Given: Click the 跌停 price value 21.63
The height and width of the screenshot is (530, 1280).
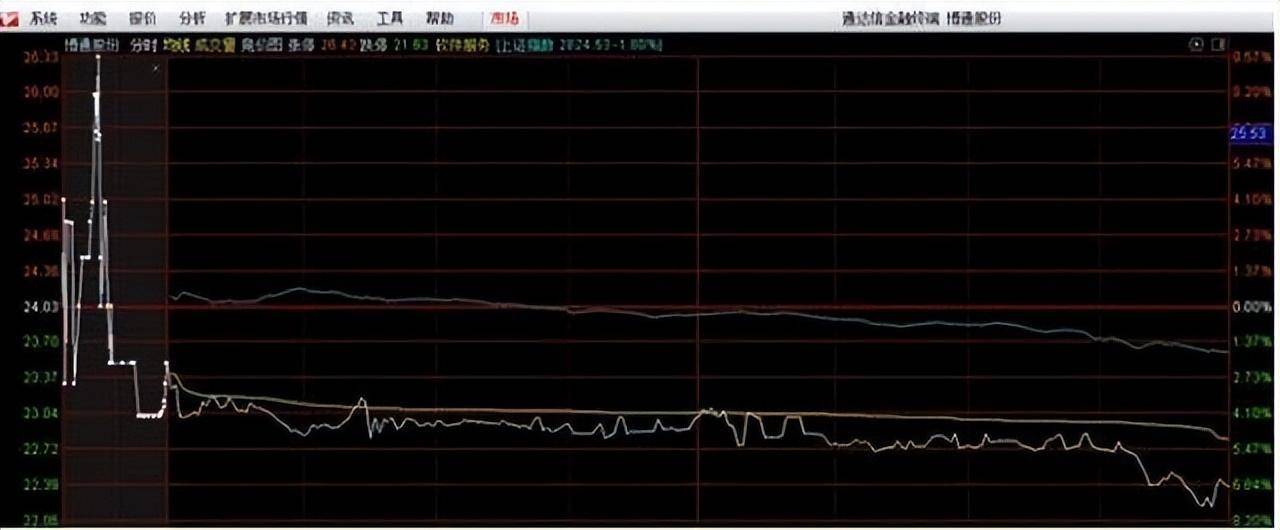Looking at the screenshot, I should click(411, 45).
